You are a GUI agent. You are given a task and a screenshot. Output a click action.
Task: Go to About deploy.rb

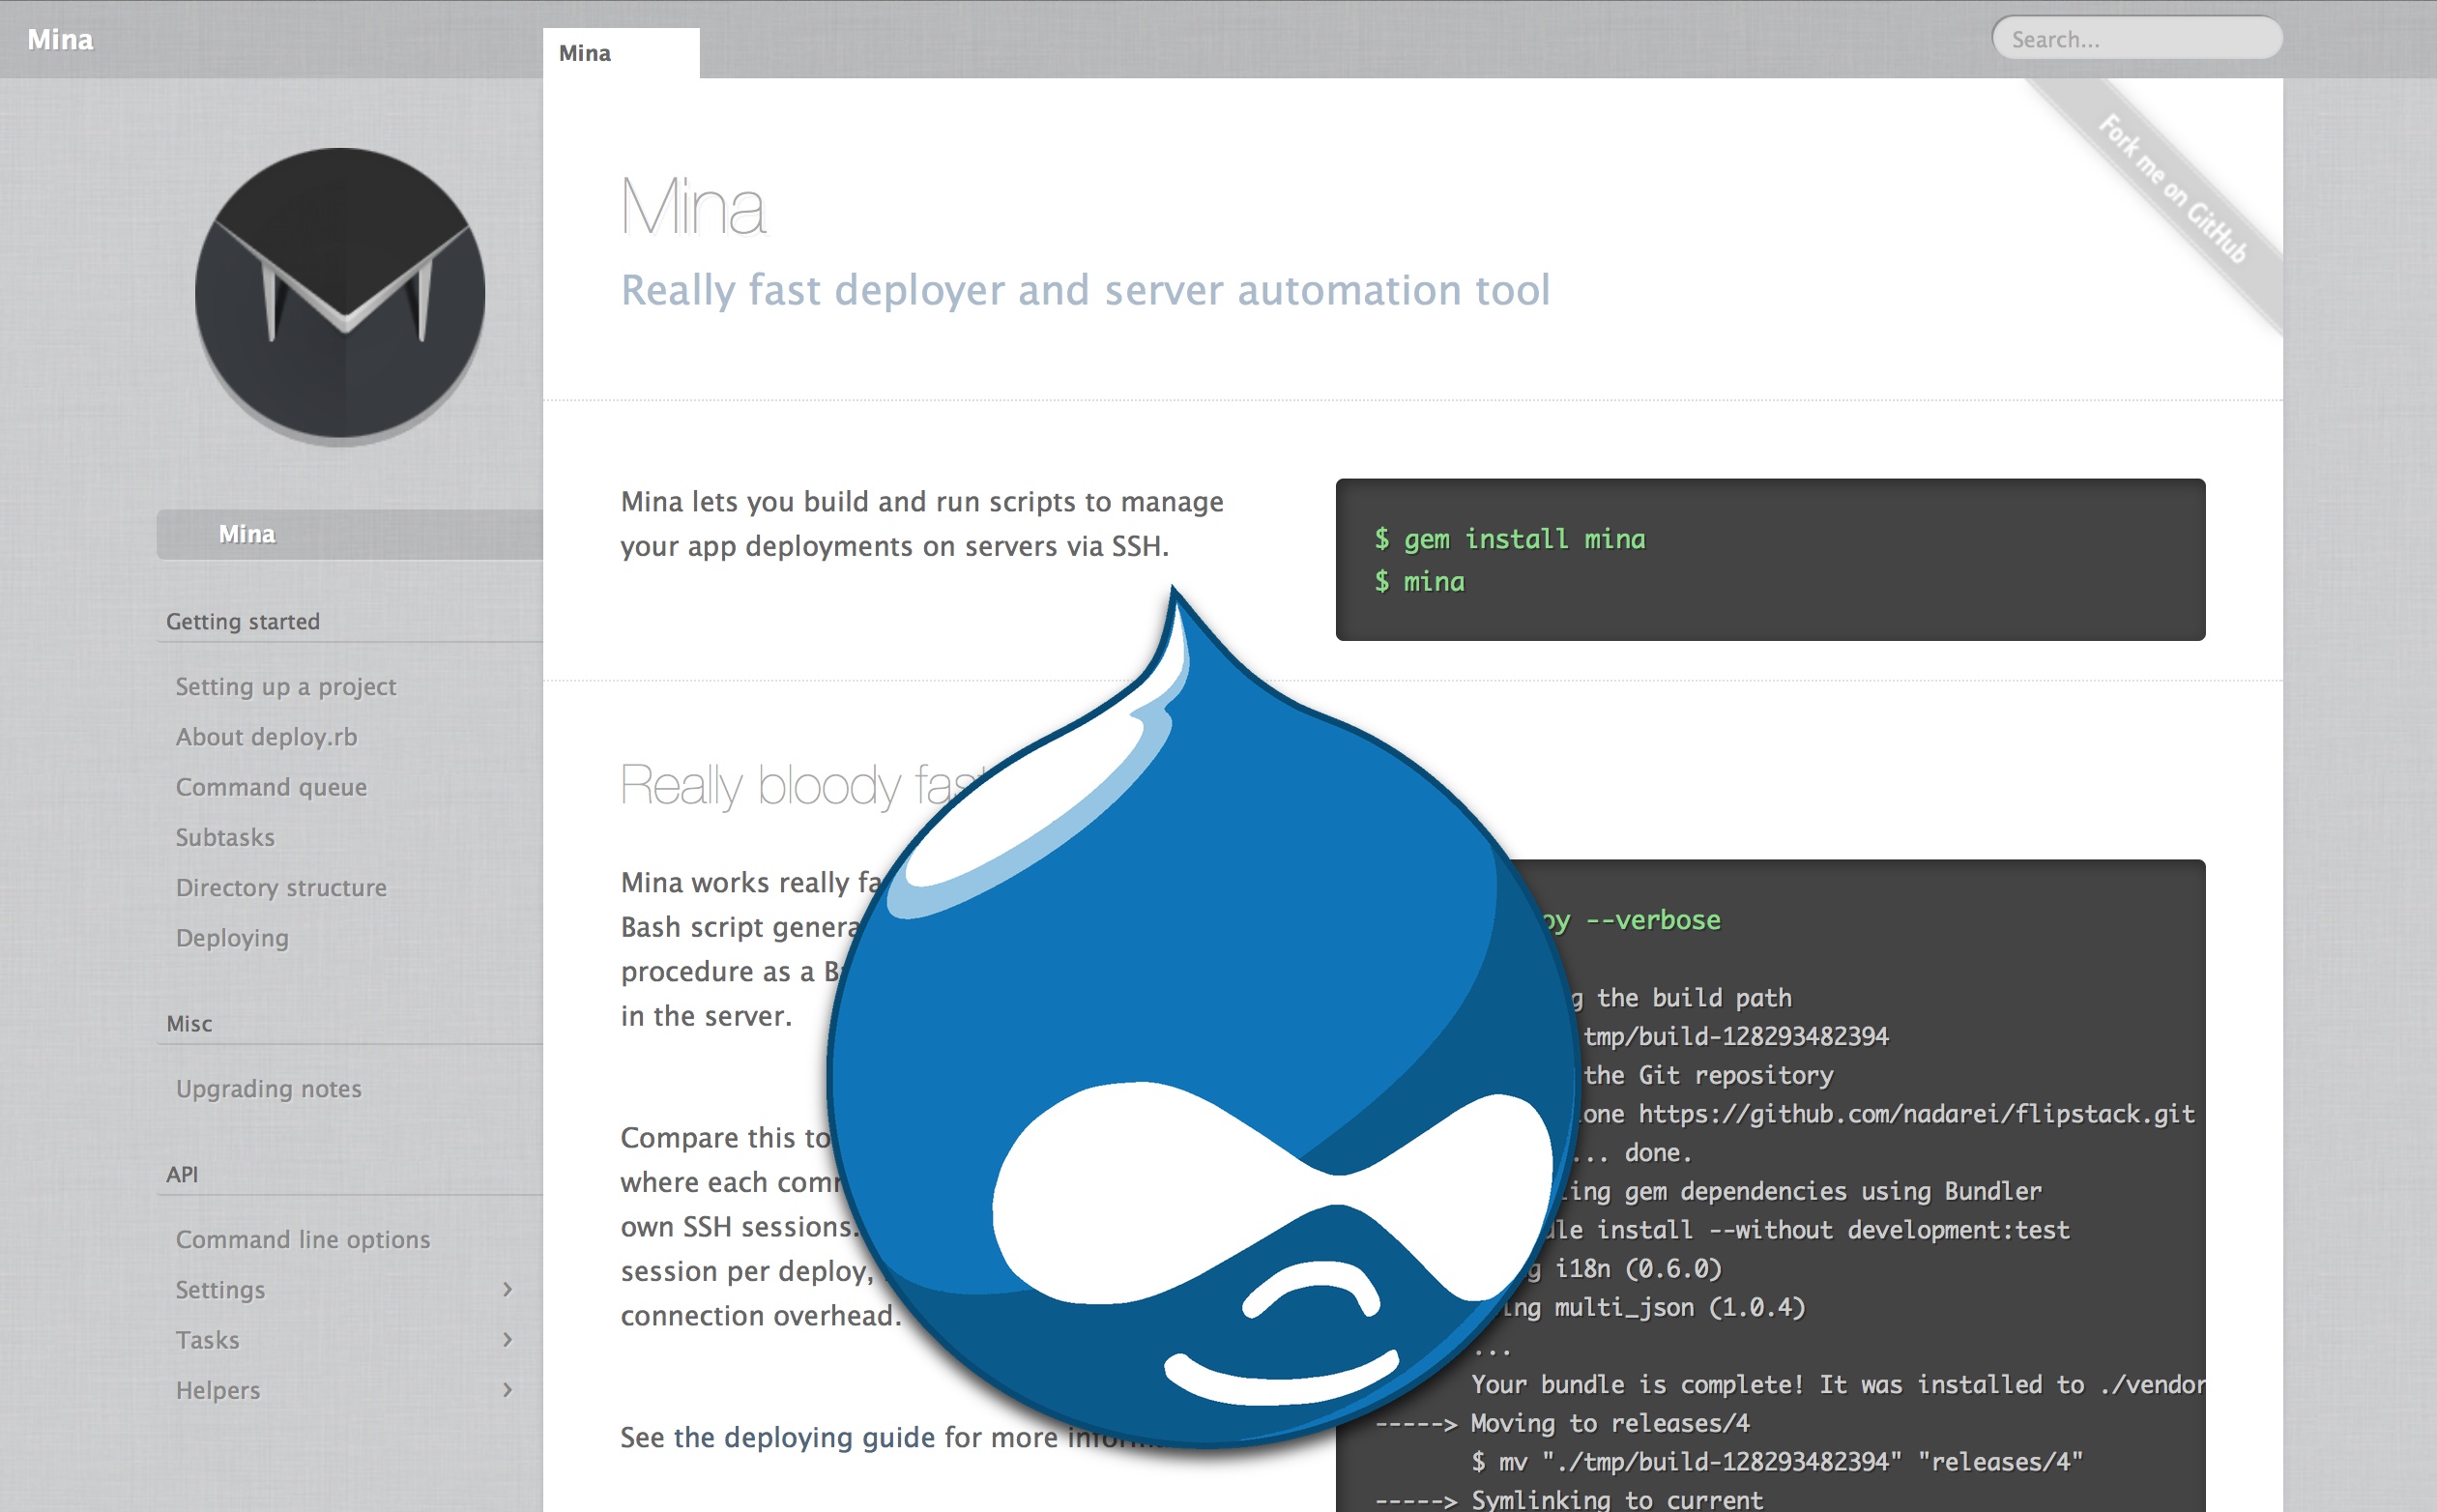(266, 737)
